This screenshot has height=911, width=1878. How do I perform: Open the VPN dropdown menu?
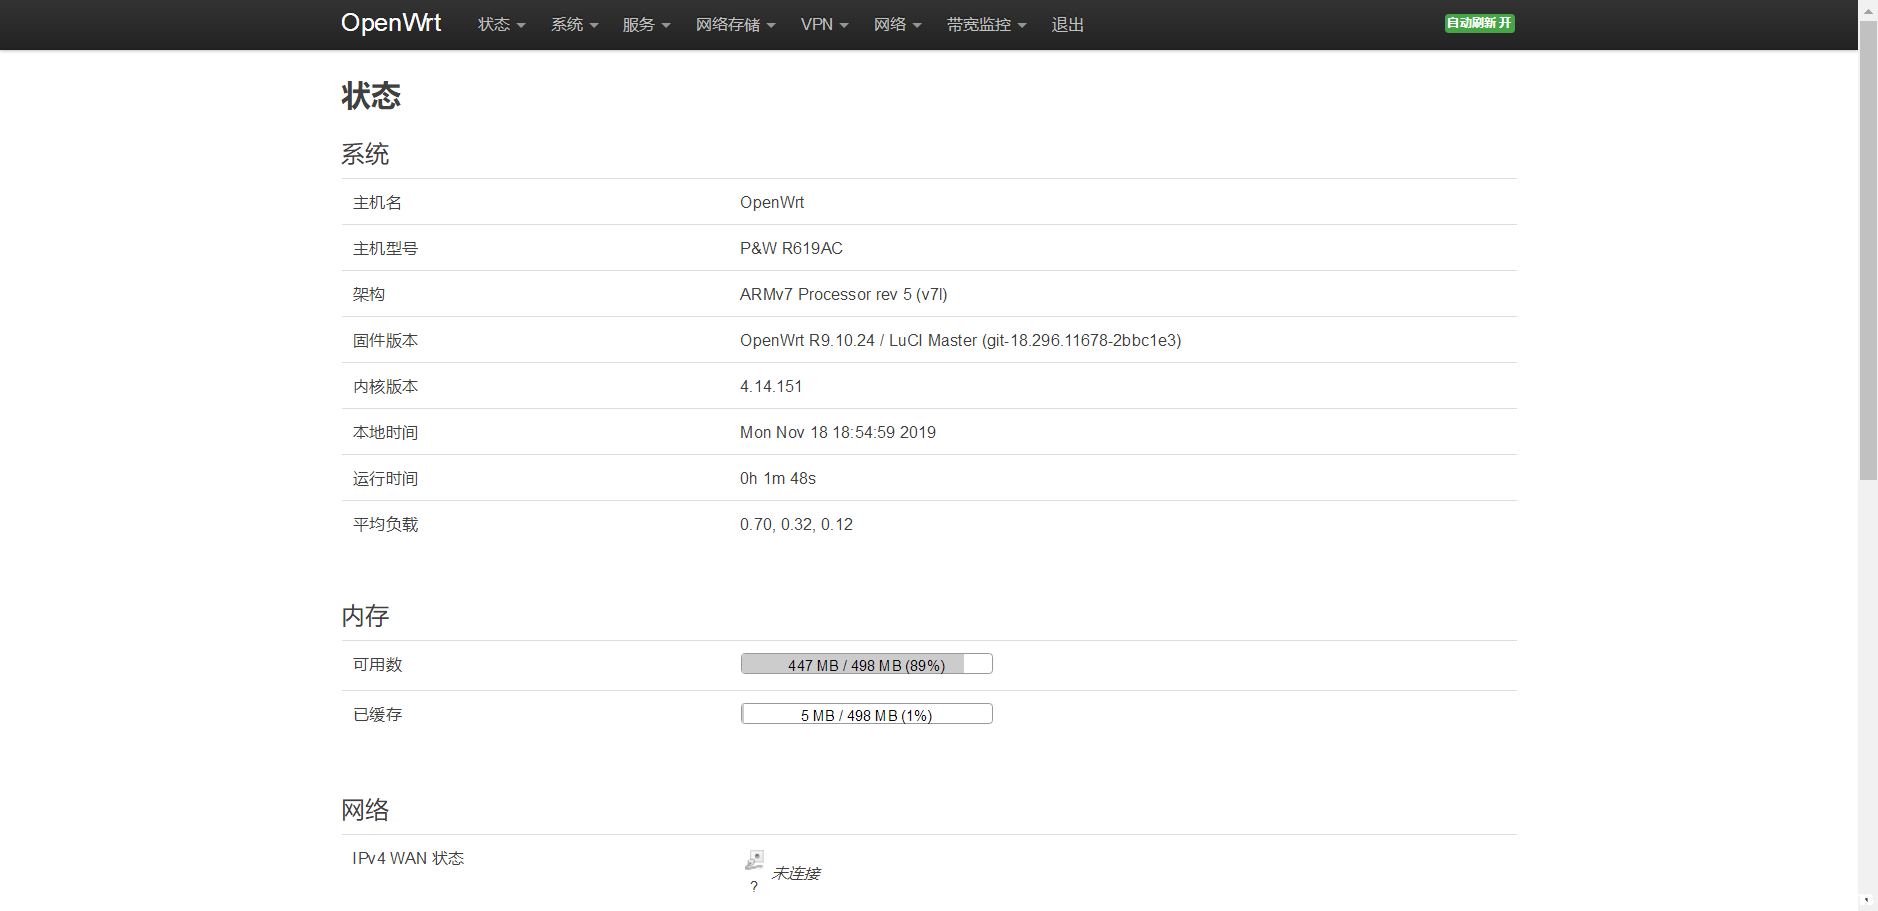coord(824,25)
